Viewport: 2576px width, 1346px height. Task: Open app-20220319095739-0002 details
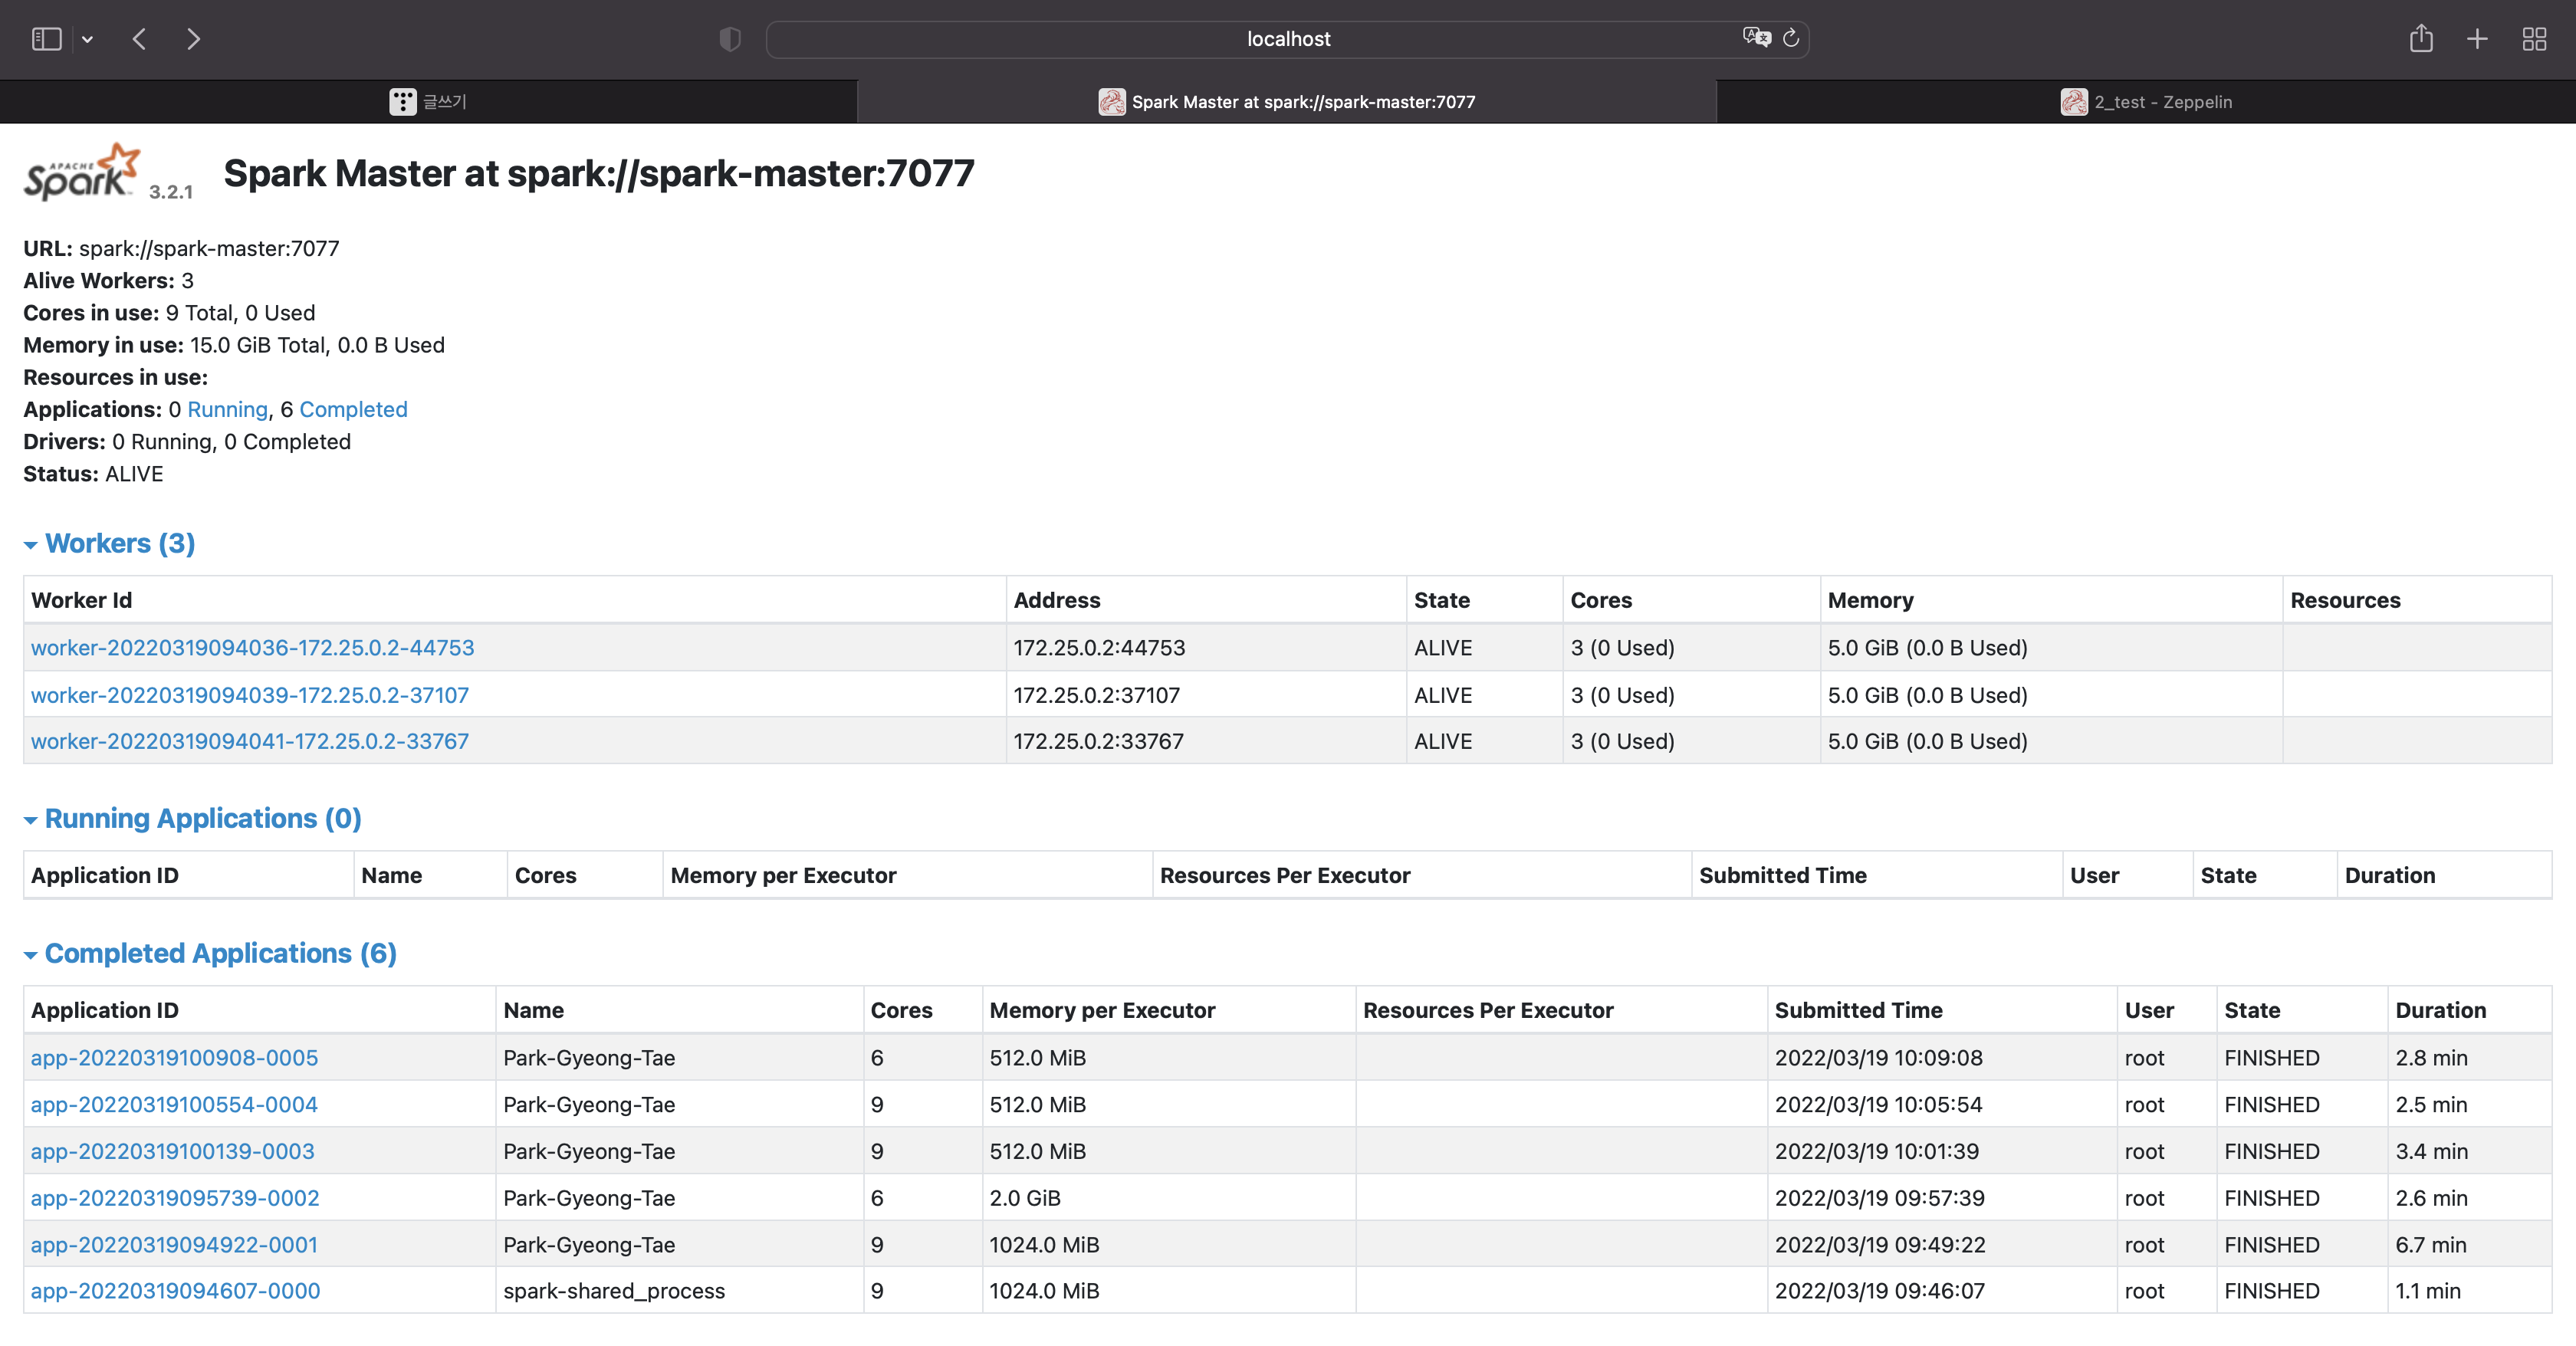[x=175, y=1197]
